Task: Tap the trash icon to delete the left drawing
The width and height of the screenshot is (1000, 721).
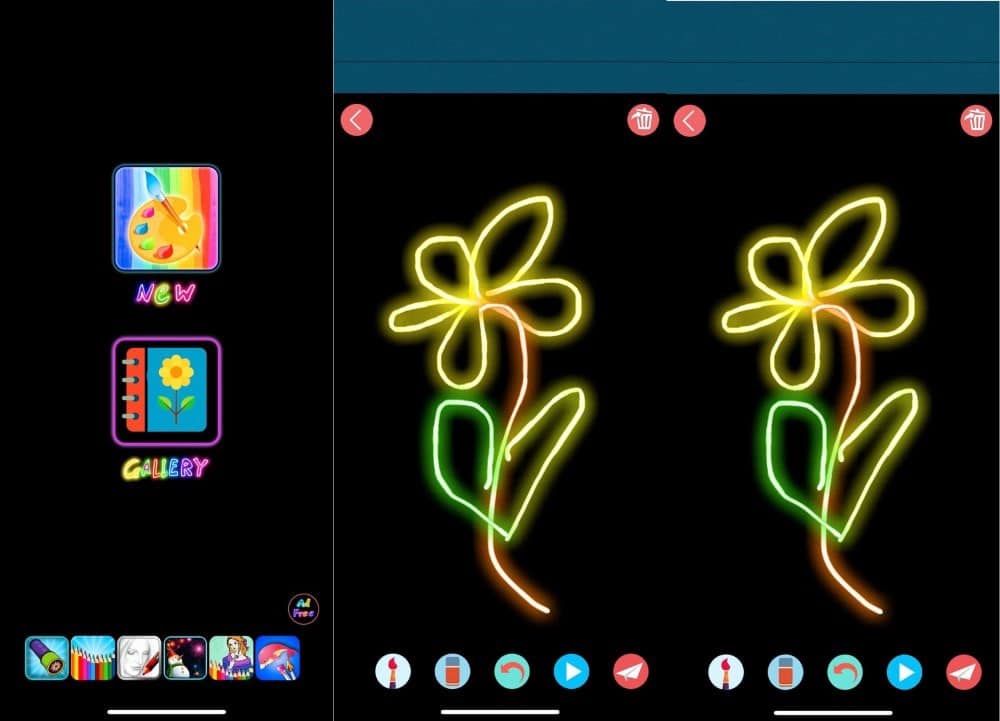Action: [x=645, y=120]
